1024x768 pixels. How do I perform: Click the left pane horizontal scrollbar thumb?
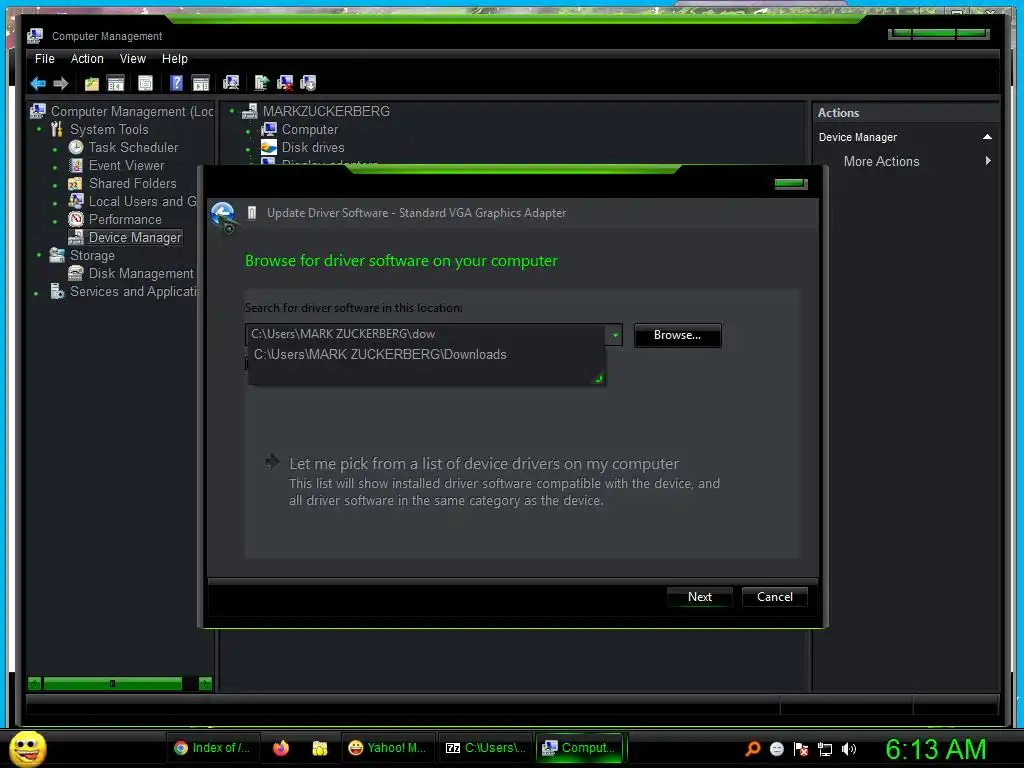112,684
